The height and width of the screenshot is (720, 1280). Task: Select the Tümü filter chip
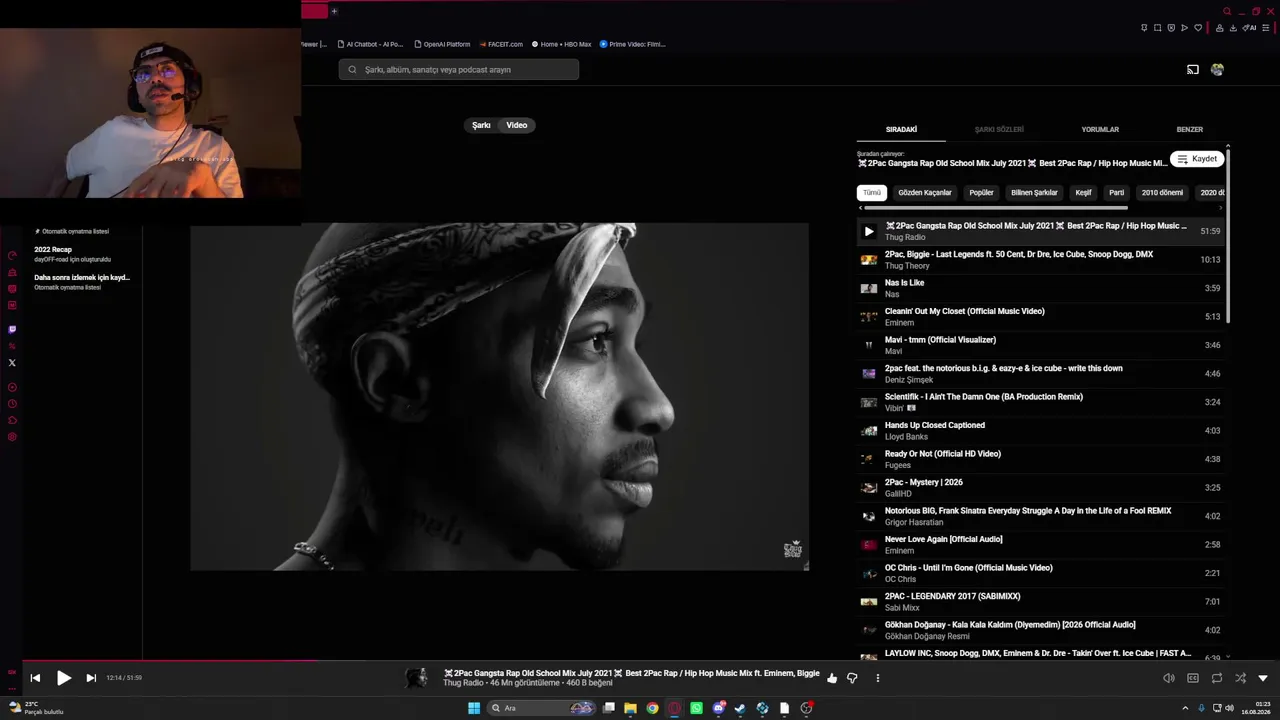[872, 192]
